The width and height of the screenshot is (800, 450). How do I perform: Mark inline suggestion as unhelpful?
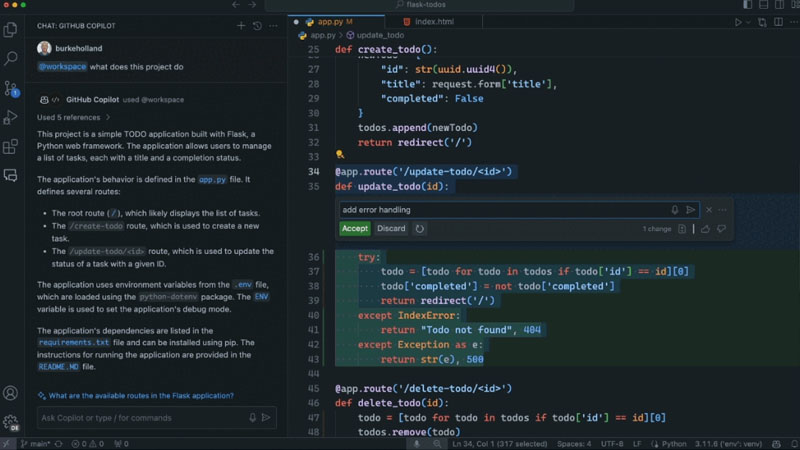coord(721,229)
